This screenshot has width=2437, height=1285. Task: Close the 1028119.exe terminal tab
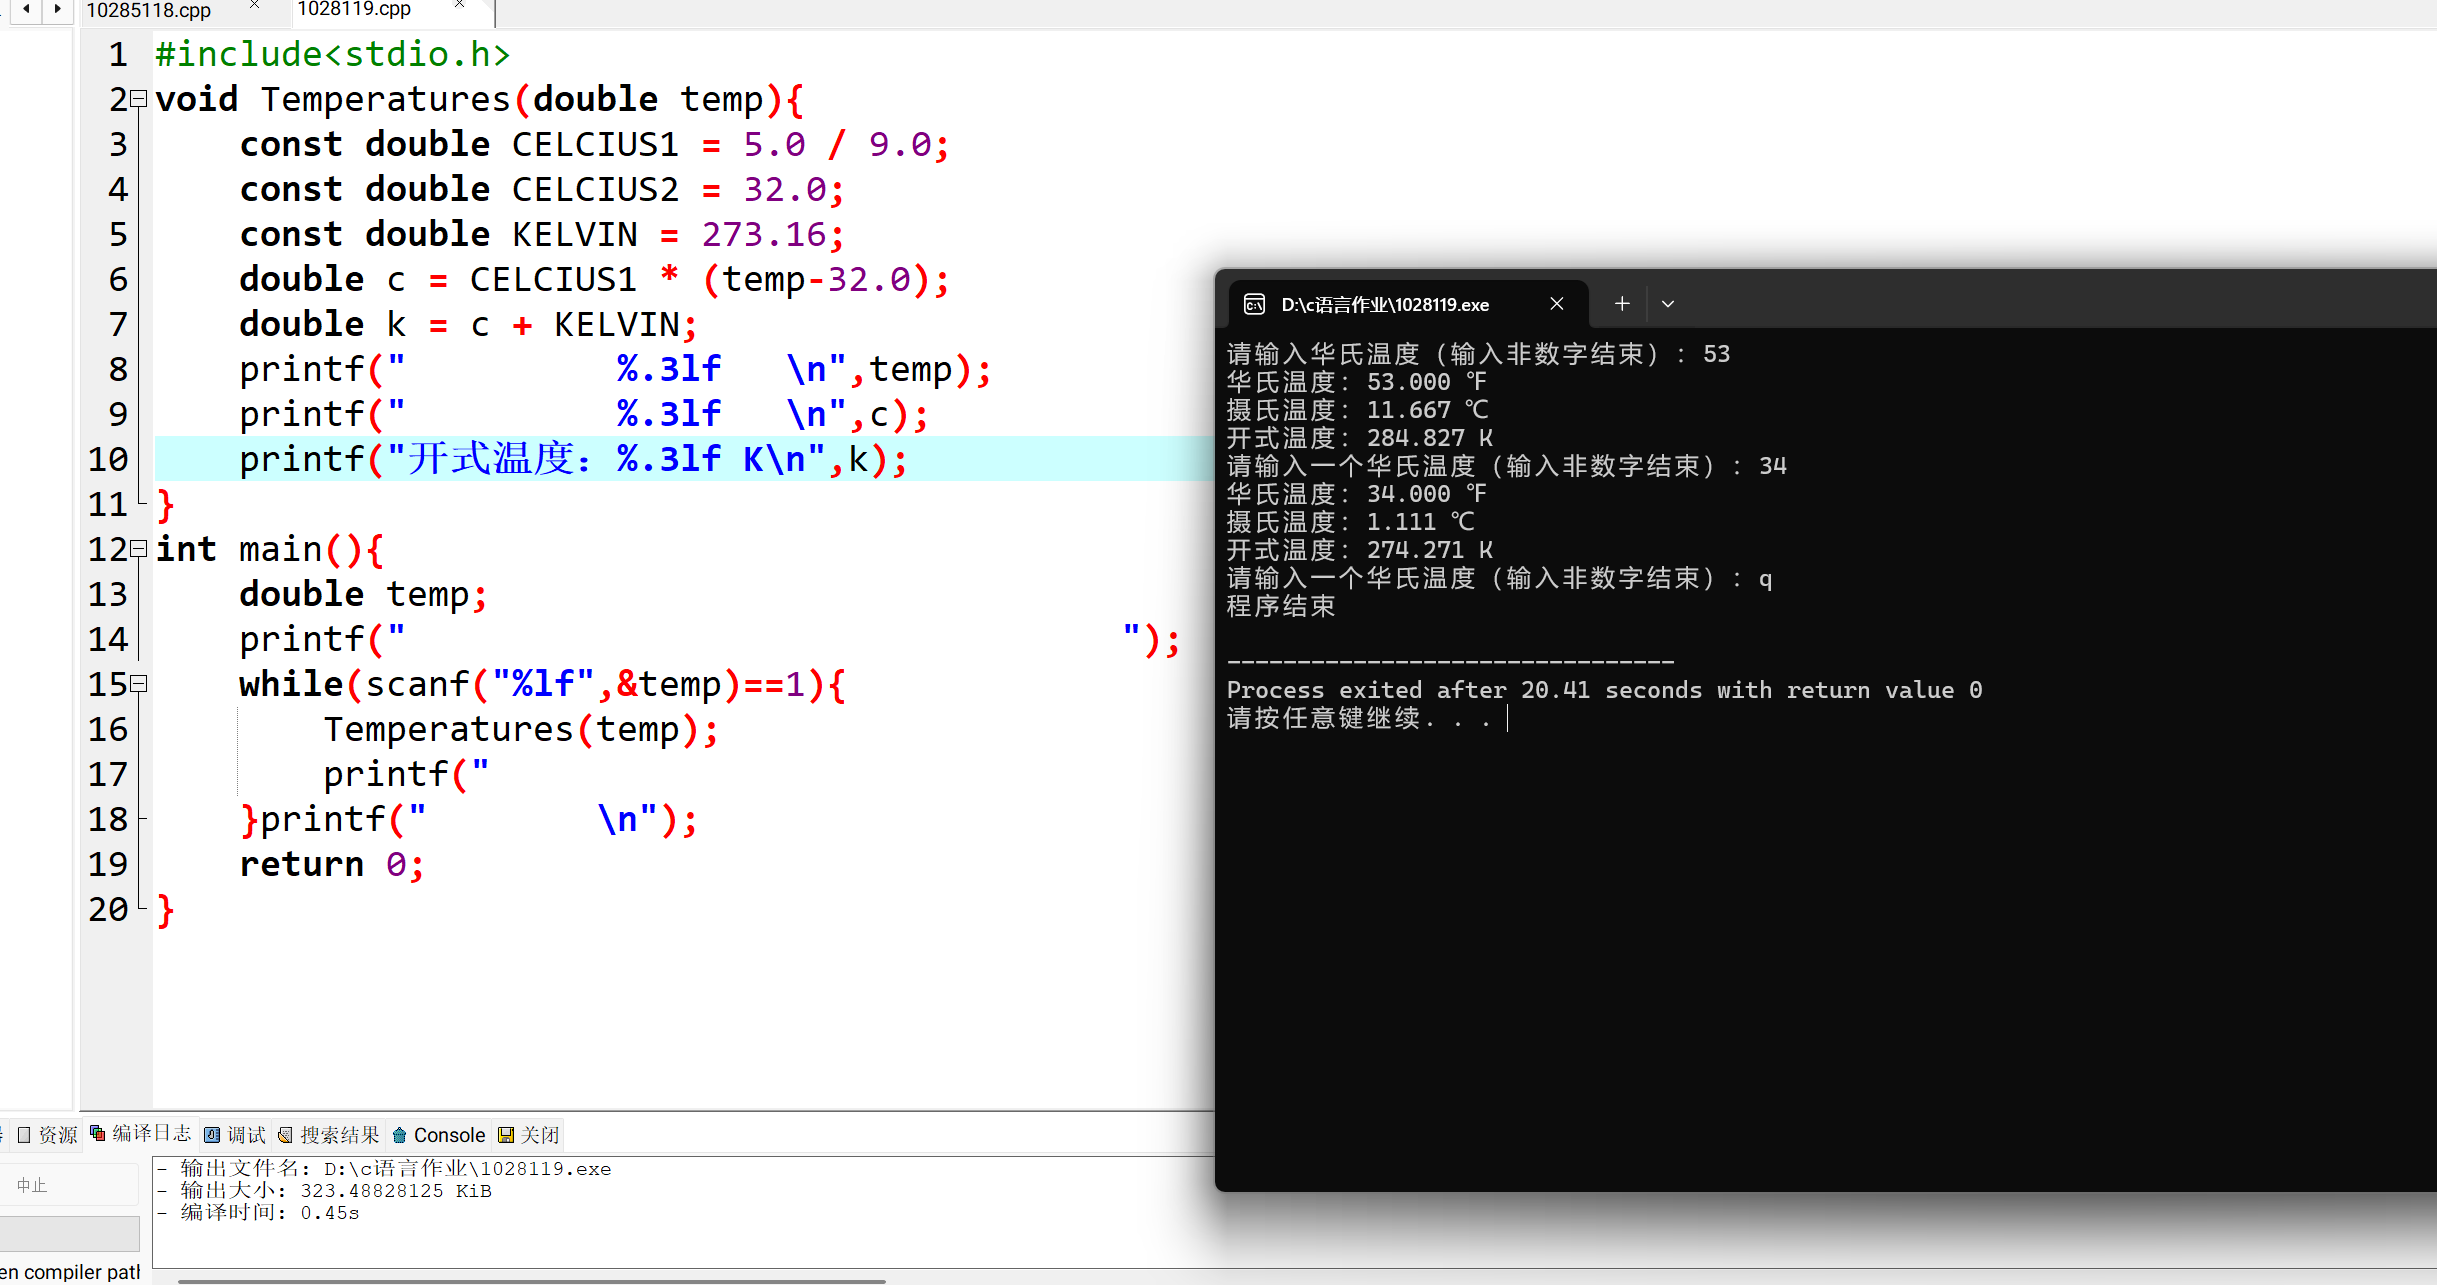tap(1557, 304)
